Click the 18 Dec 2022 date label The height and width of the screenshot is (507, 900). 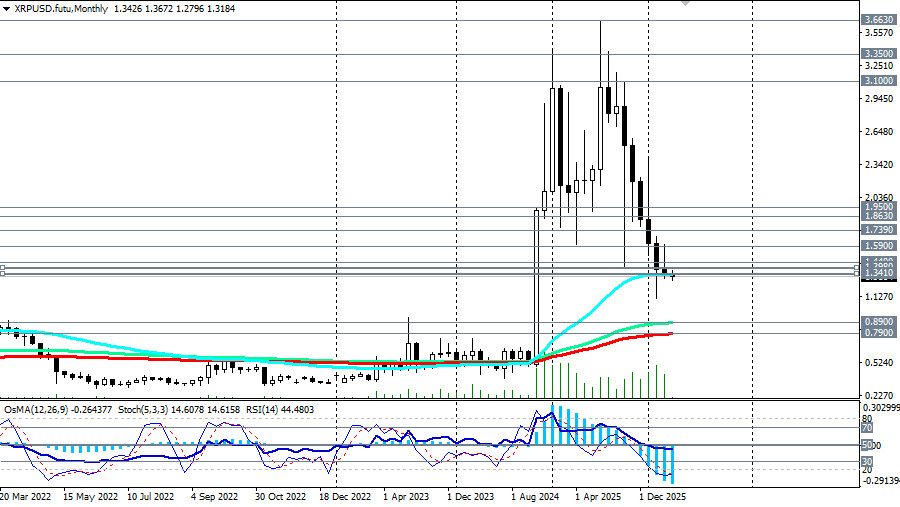point(346,495)
